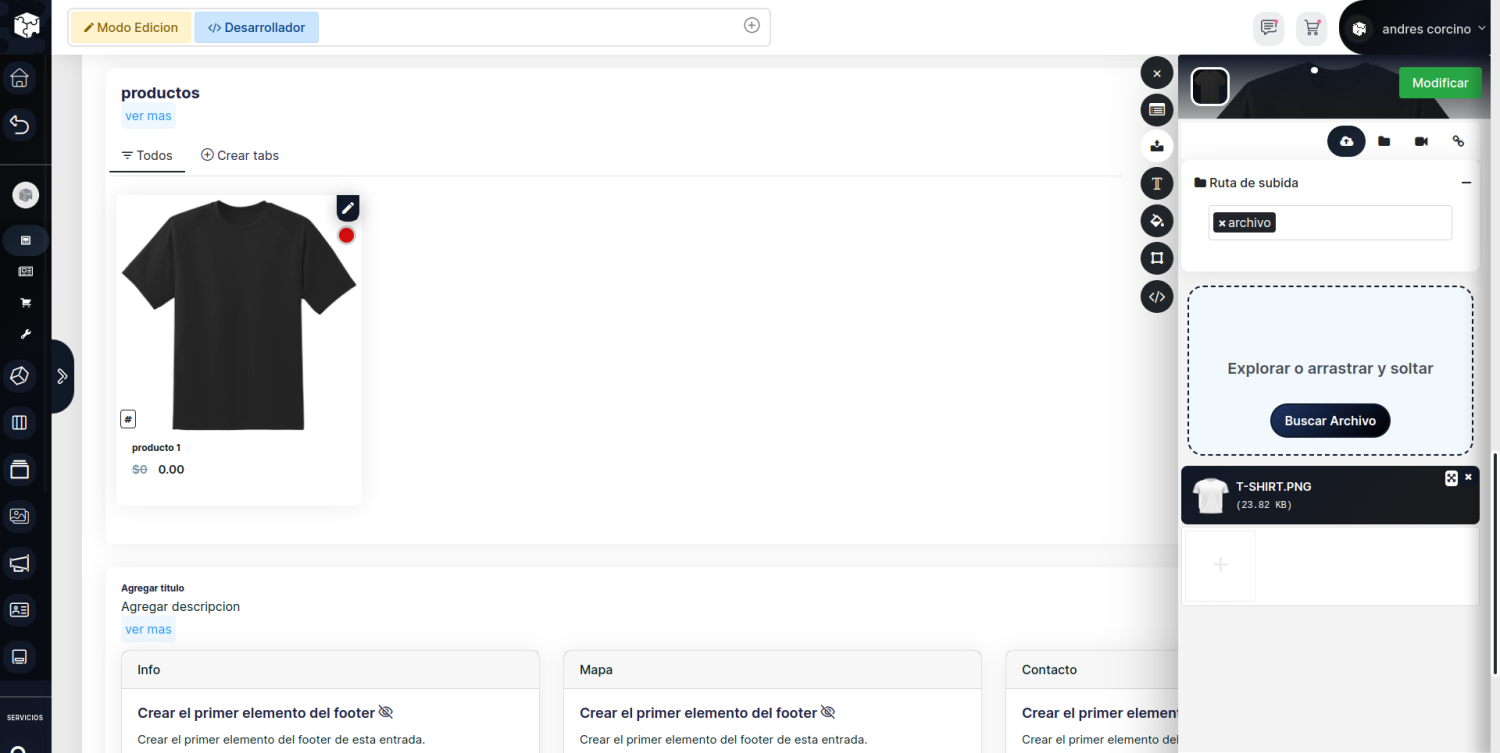
Task: Select the paint bucket fill tool
Action: [x=1157, y=220]
